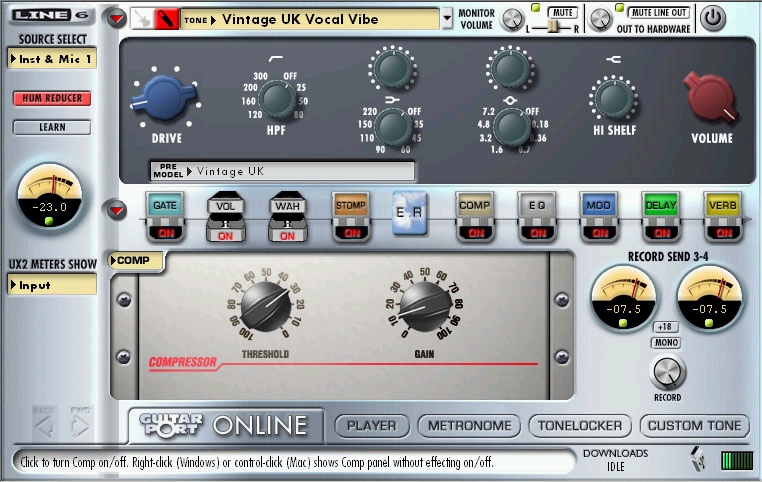Viewport: 762px width, 482px height.
Task: Click the Learn button
Action: (52, 127)
